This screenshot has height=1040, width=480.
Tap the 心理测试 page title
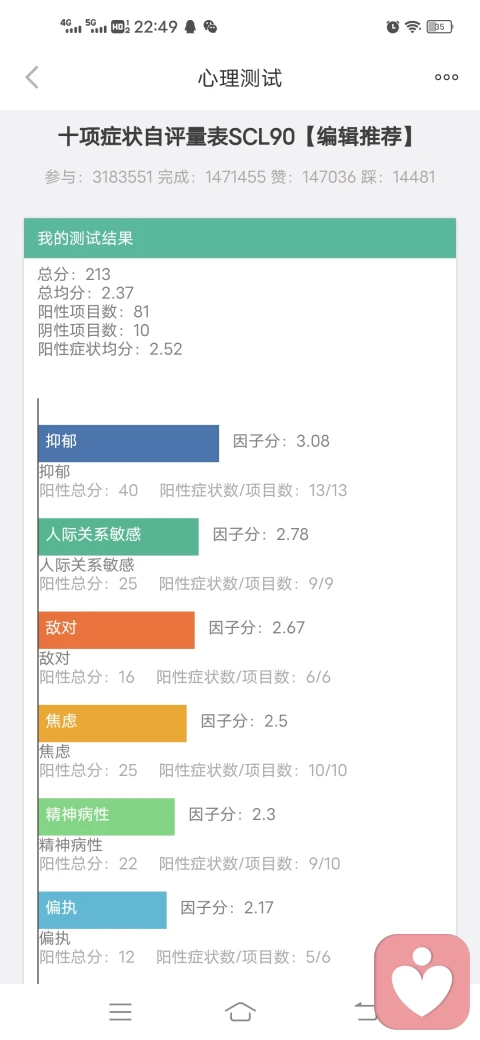tap(240, 78)
